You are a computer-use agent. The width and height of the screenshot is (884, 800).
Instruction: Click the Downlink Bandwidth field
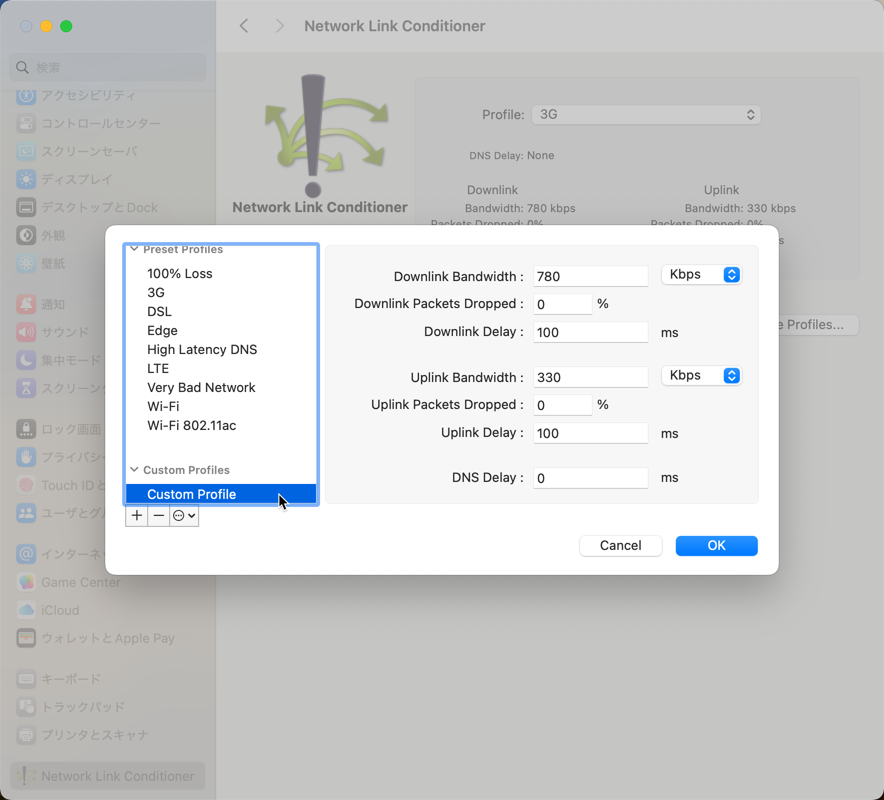point(590,276)
